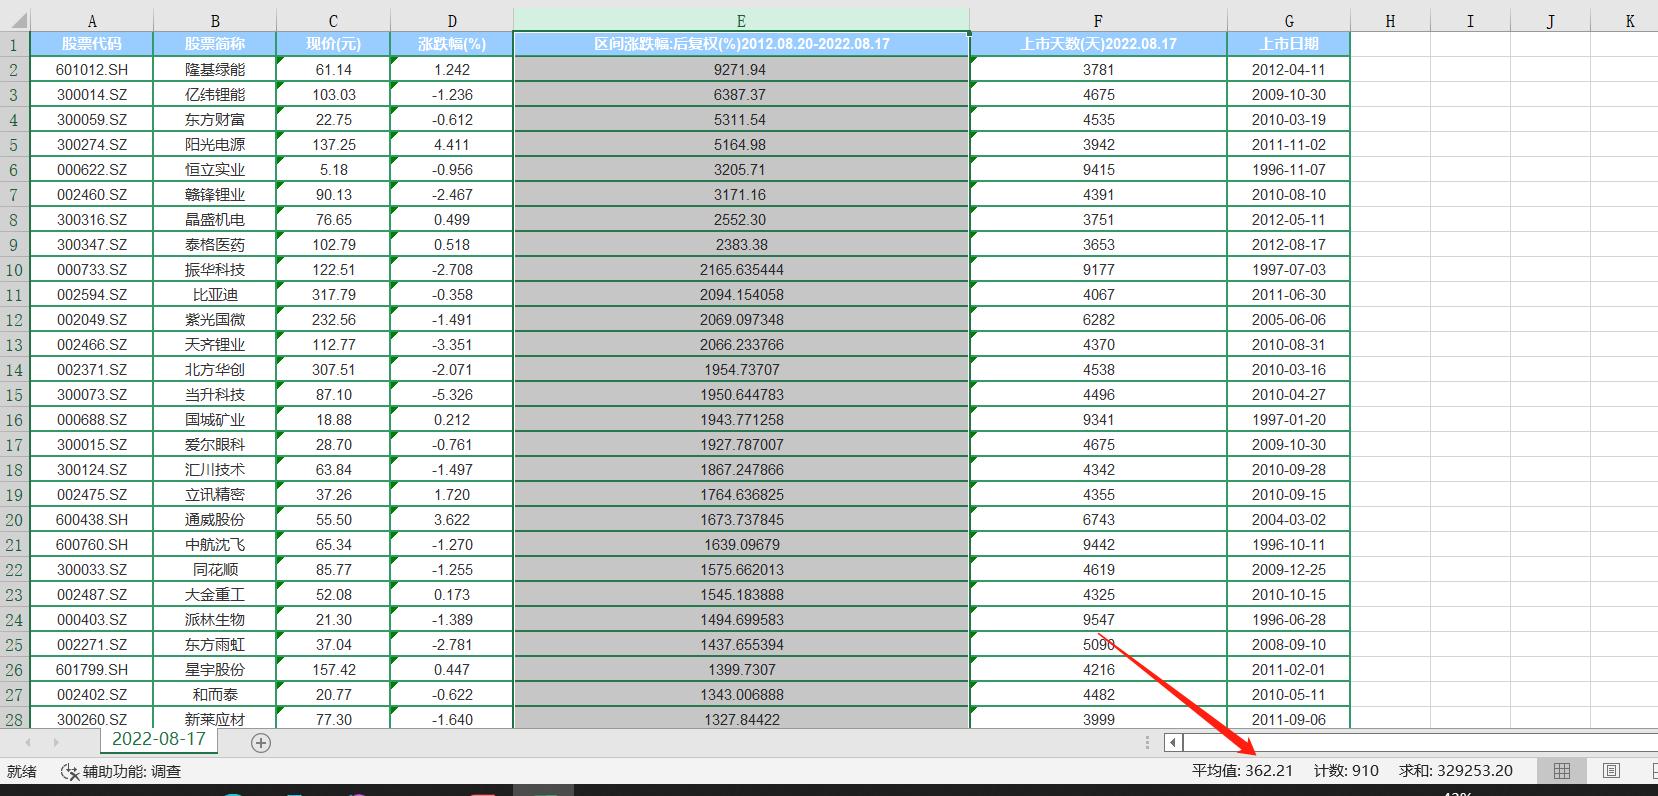Switch to Page Layout view icon

(x=1611, y=770)
